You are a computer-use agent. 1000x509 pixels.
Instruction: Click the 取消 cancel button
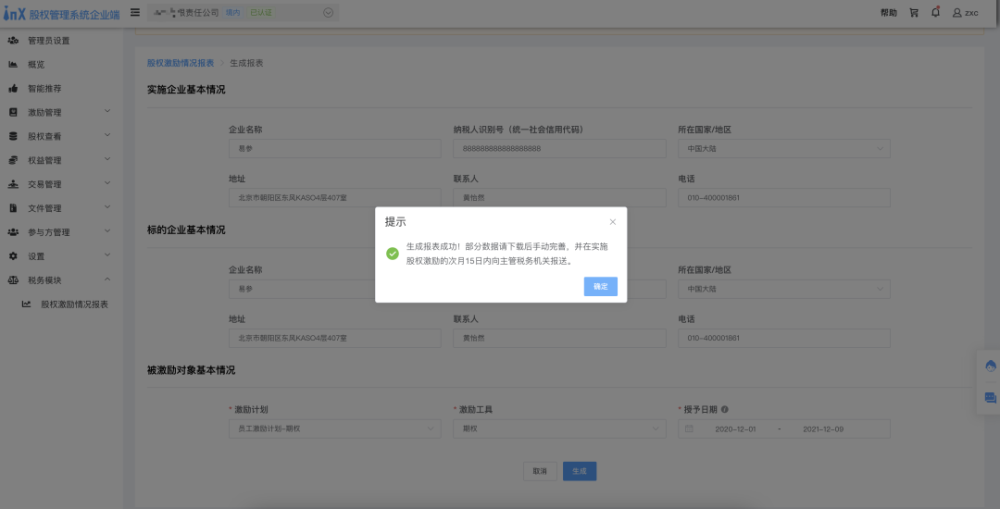540,471
